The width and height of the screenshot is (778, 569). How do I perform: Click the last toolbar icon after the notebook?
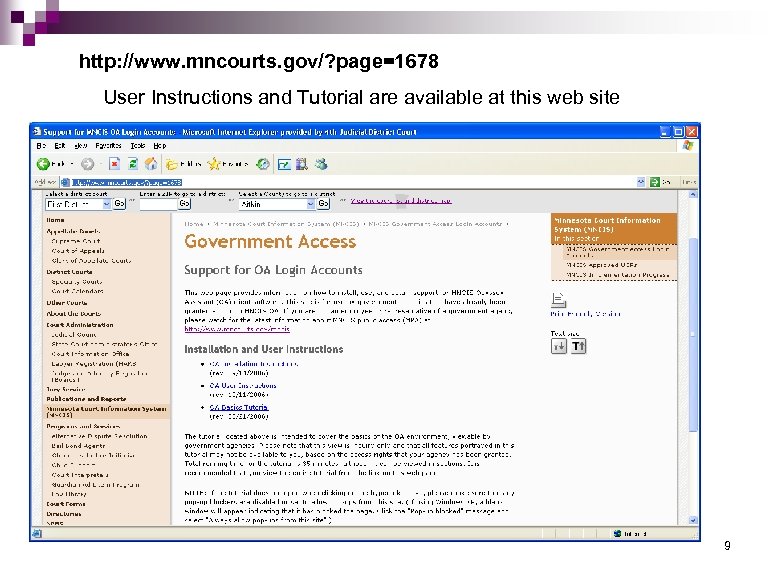tap(321, 164)
